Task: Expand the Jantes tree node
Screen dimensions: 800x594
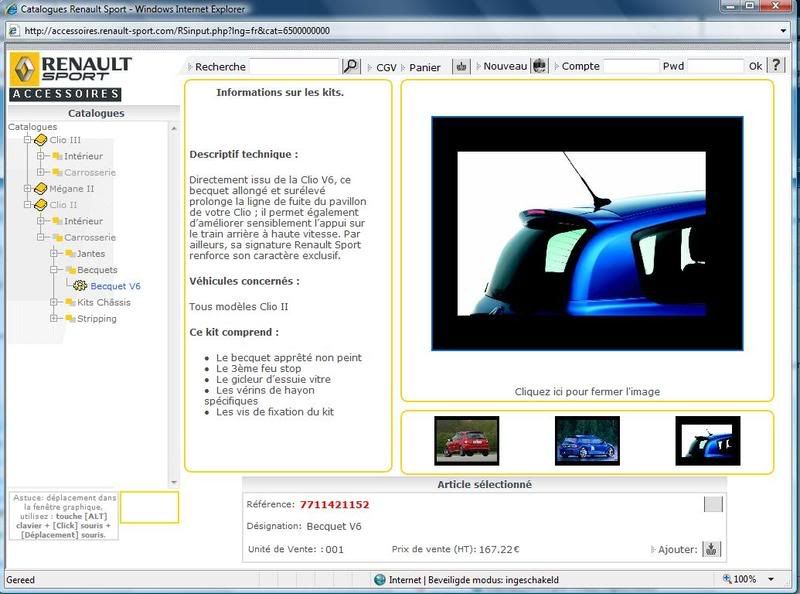Action: (53, 253)
